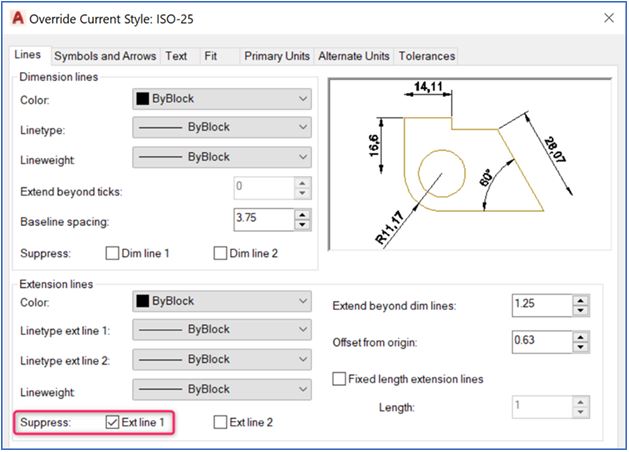This screenshot has width=629, height=452.
Task: Switch to the Tolerances tab
Action: [427, 56]
